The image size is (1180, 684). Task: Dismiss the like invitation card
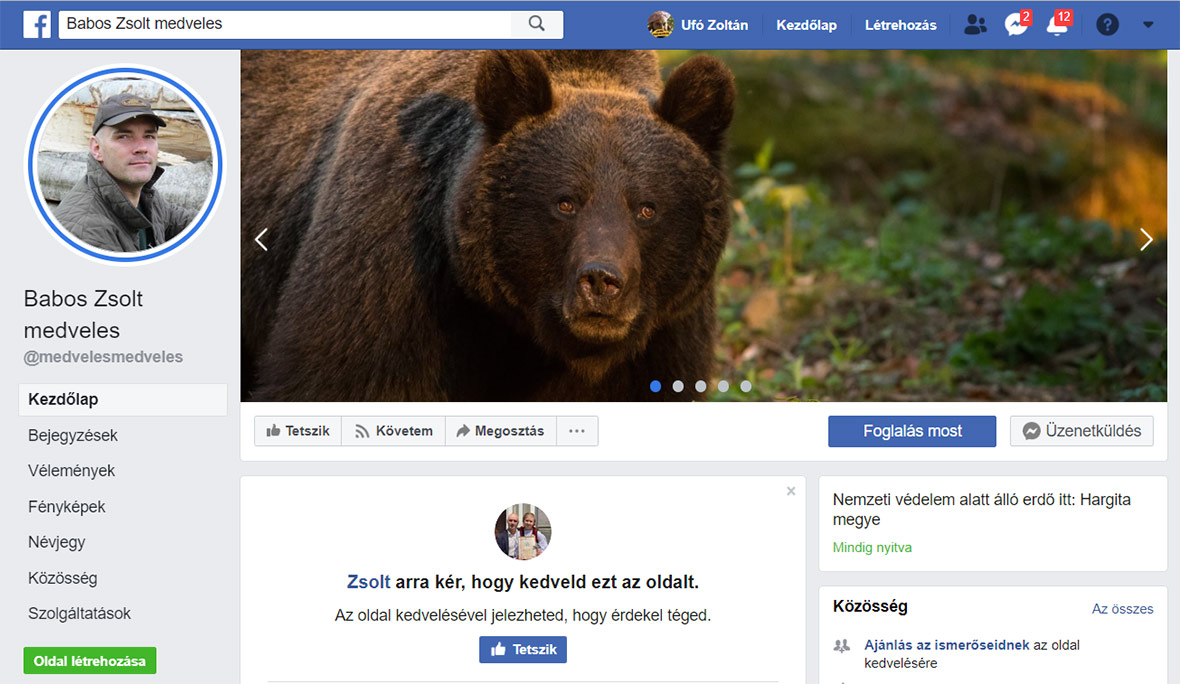pos(791,491)
